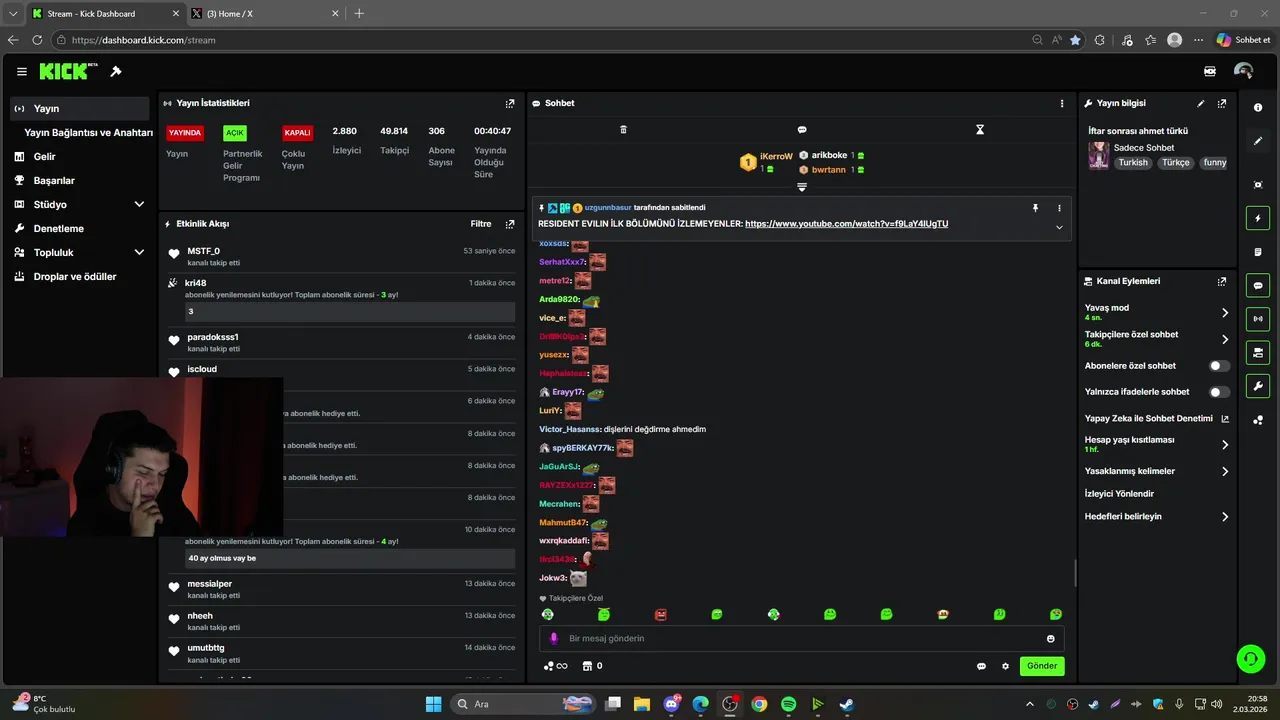The width and height of the screenshot is (1280, 720).
Task: Toggle the channel actions icon in right sidebar
Action: click(1258, 352)
